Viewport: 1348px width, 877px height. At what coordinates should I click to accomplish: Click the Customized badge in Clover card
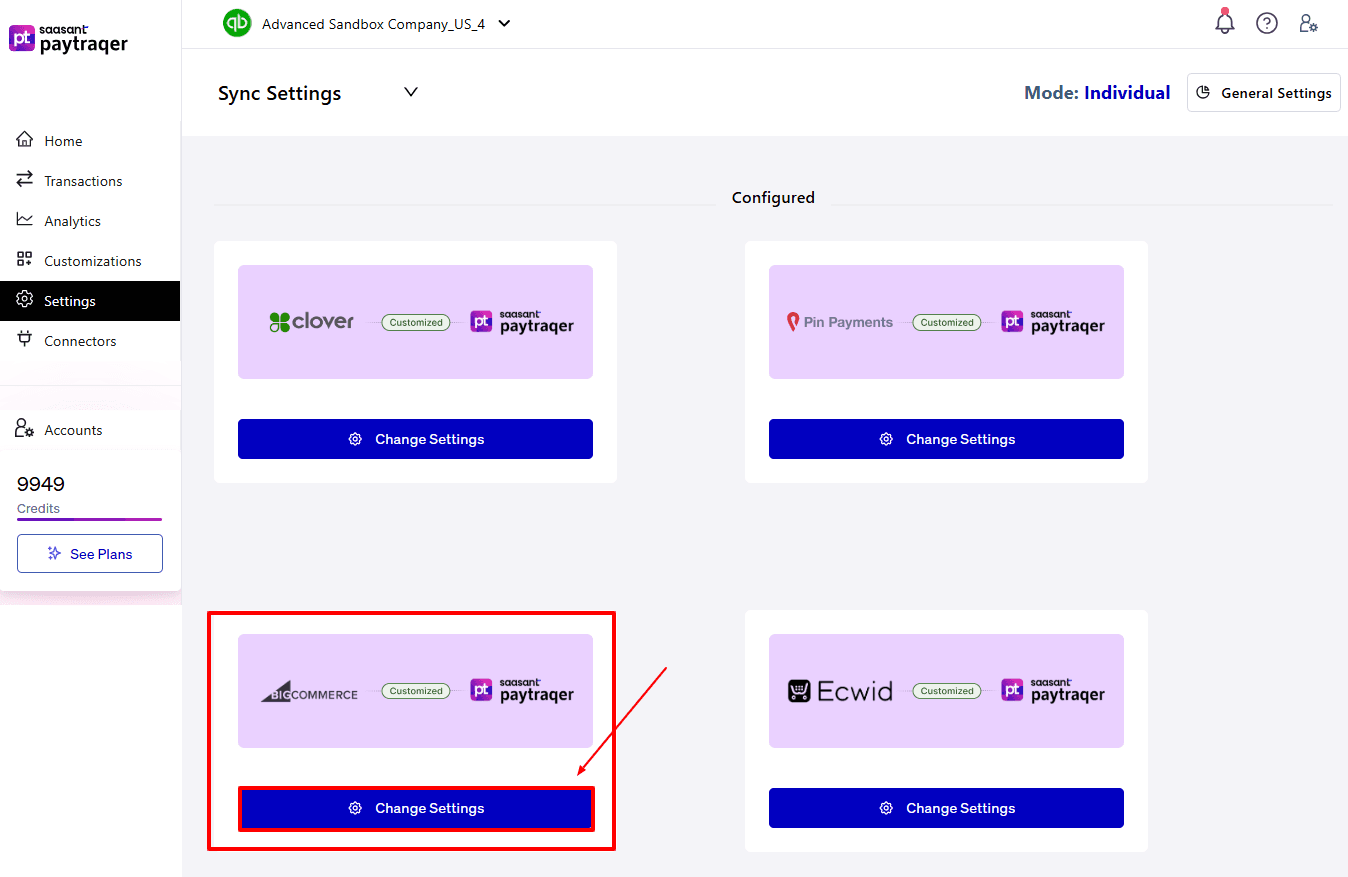coord(416,322)
